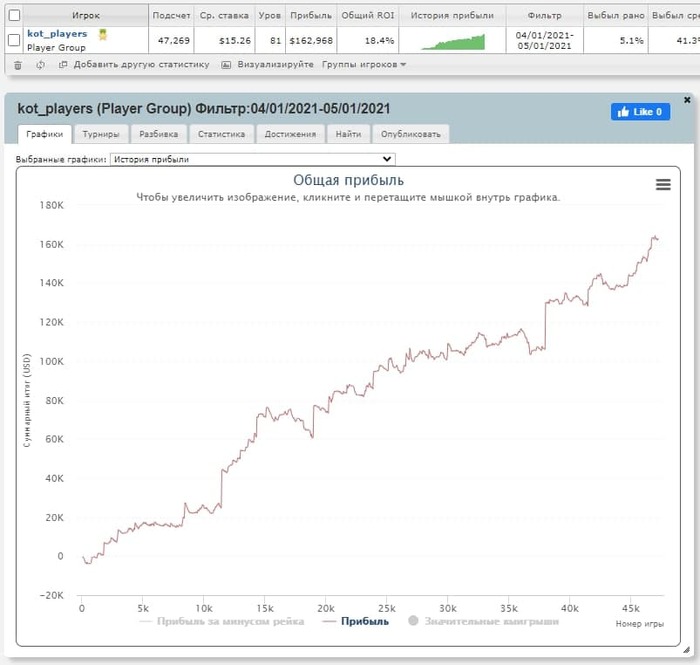The width and height of the screenshot is (700, 665).
Task: Toggle the header select-all checkbox
Action: click(x=14, y=15)
